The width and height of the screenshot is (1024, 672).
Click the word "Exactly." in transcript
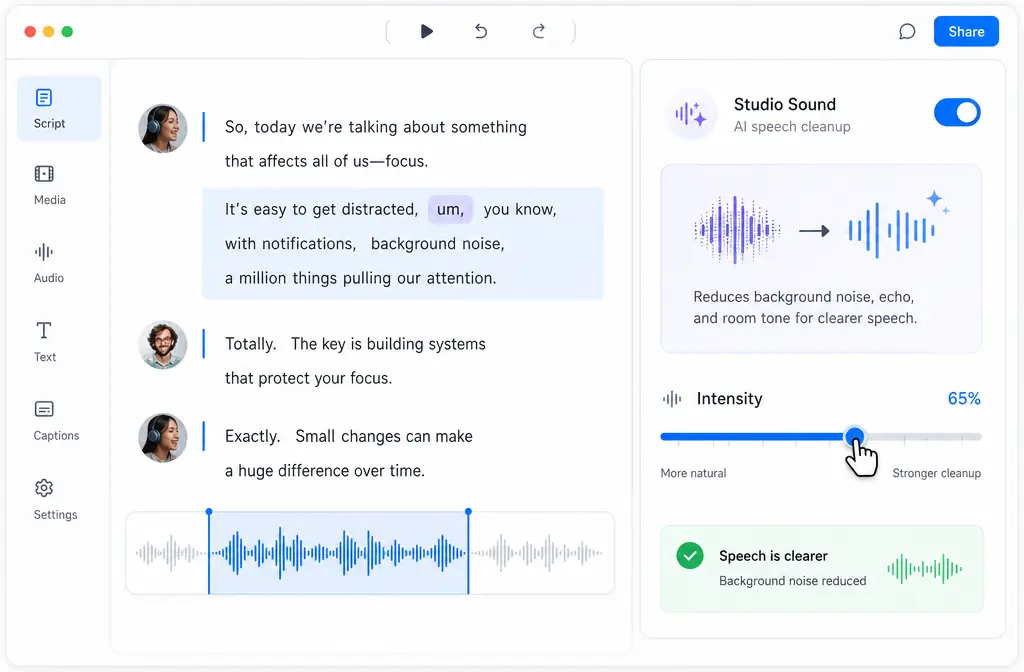click(x=252, y=436)
